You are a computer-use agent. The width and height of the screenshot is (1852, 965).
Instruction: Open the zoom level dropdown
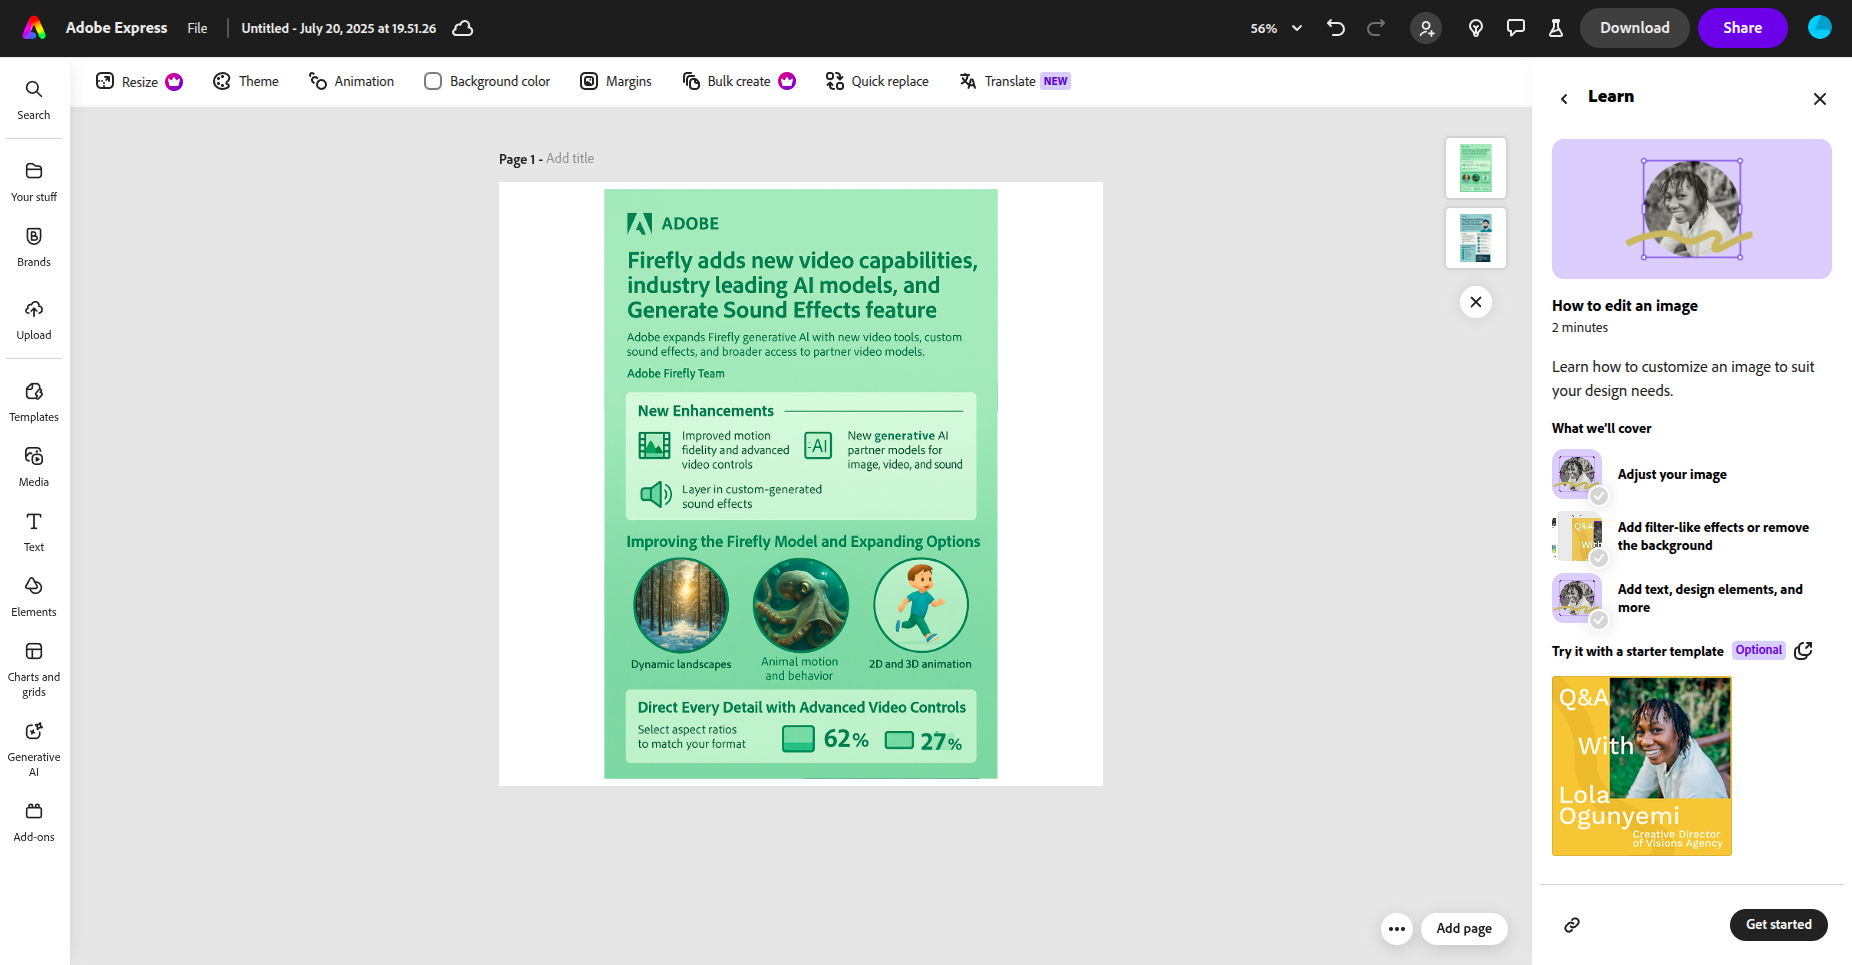point(1276,28)
